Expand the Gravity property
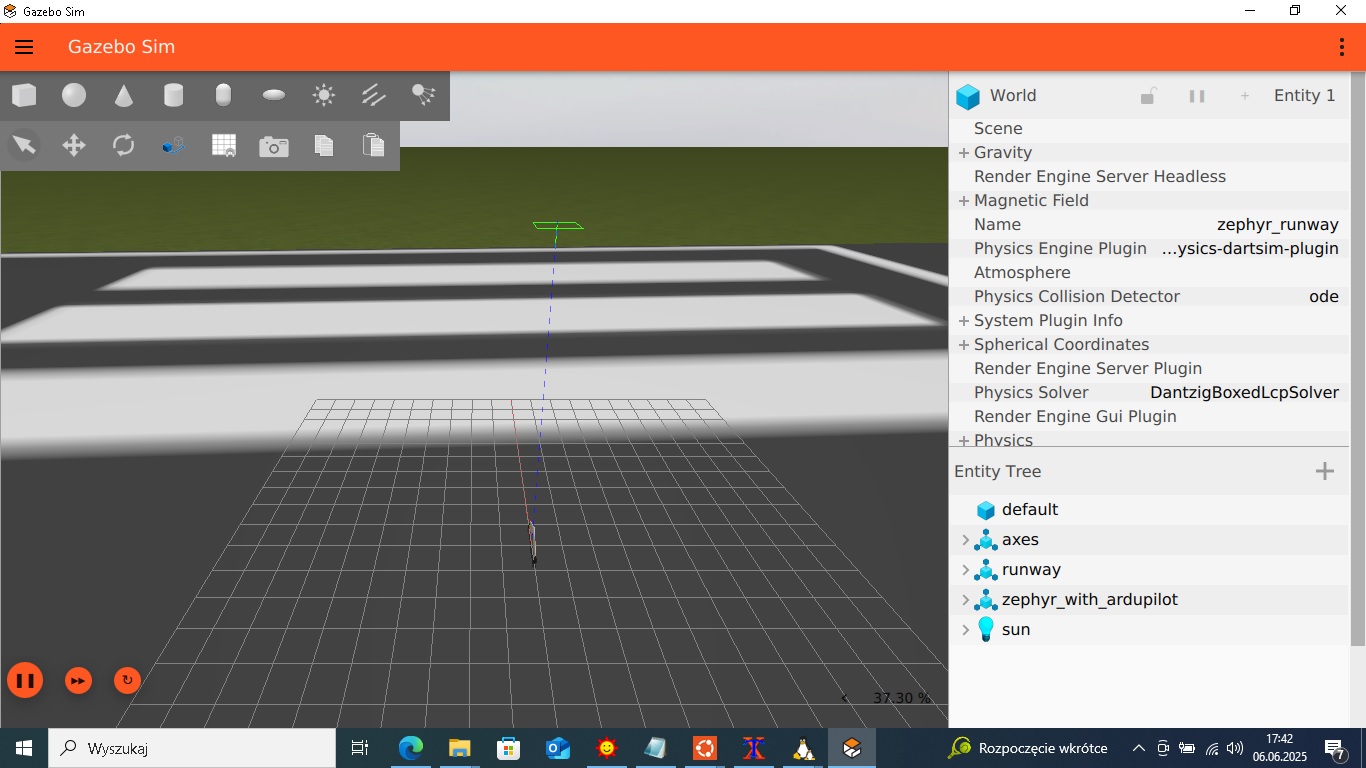 pyautogui.click(x=962, y=152)
